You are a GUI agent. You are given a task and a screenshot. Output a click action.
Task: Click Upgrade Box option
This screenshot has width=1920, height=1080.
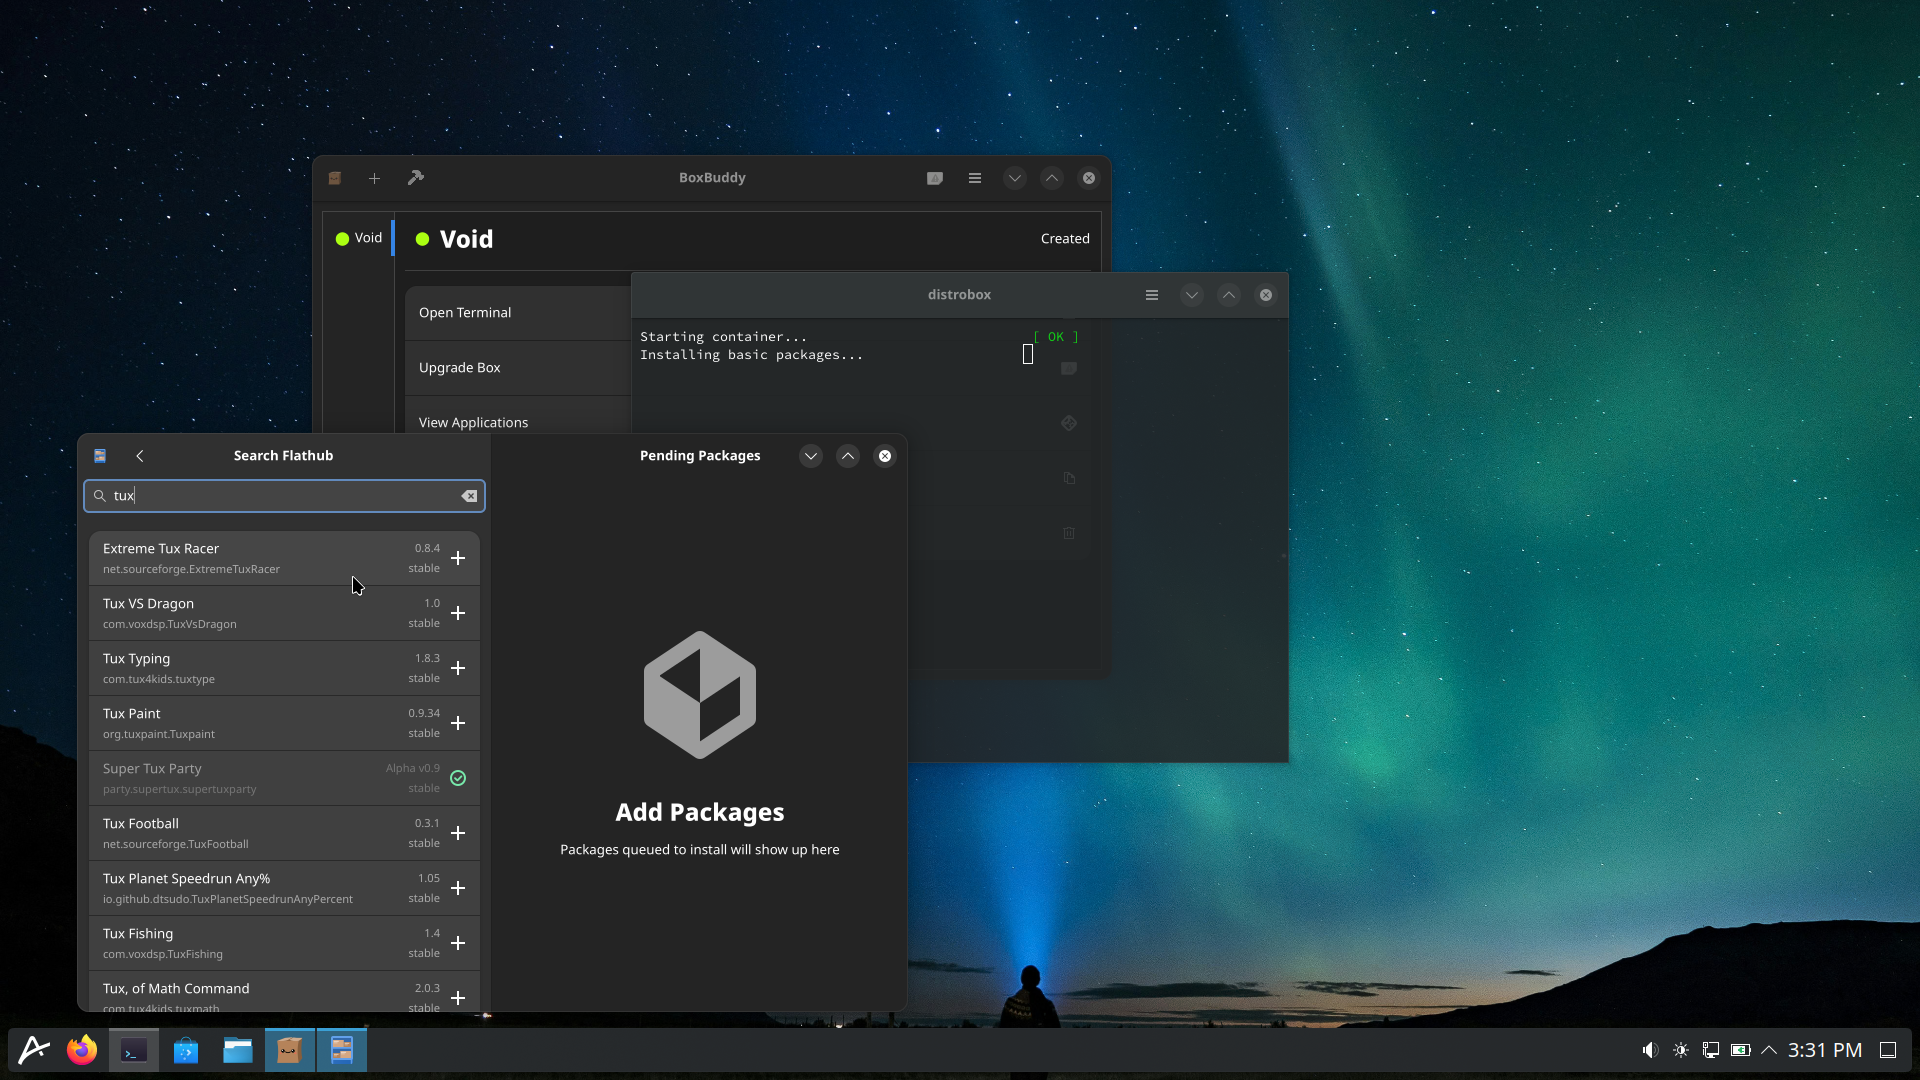[x=518, y=368]
